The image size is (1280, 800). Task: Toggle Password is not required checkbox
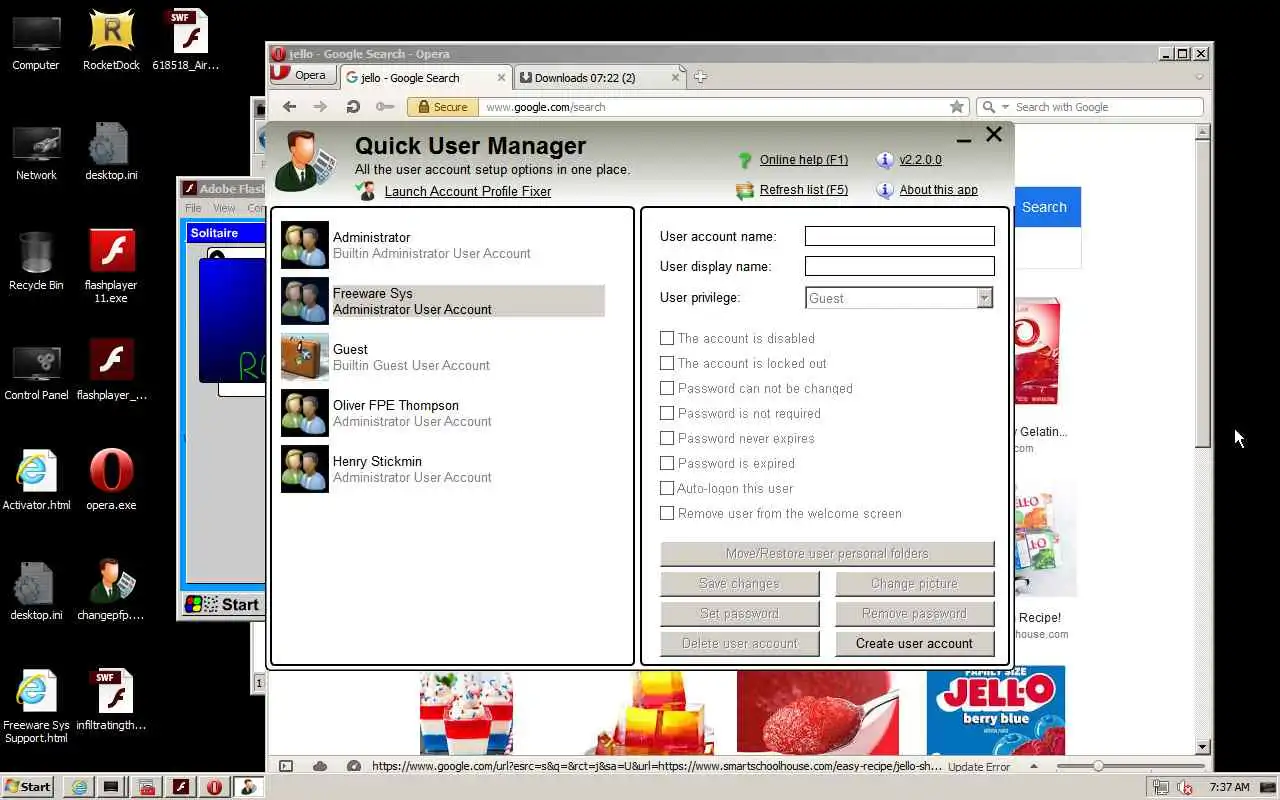667,413
